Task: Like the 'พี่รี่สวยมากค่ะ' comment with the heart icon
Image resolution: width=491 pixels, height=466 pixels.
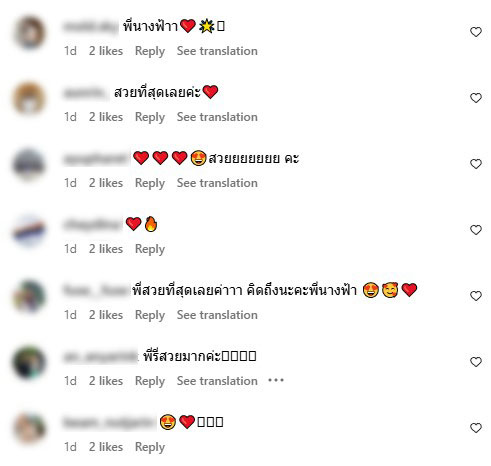Action: tap(476, 362)
